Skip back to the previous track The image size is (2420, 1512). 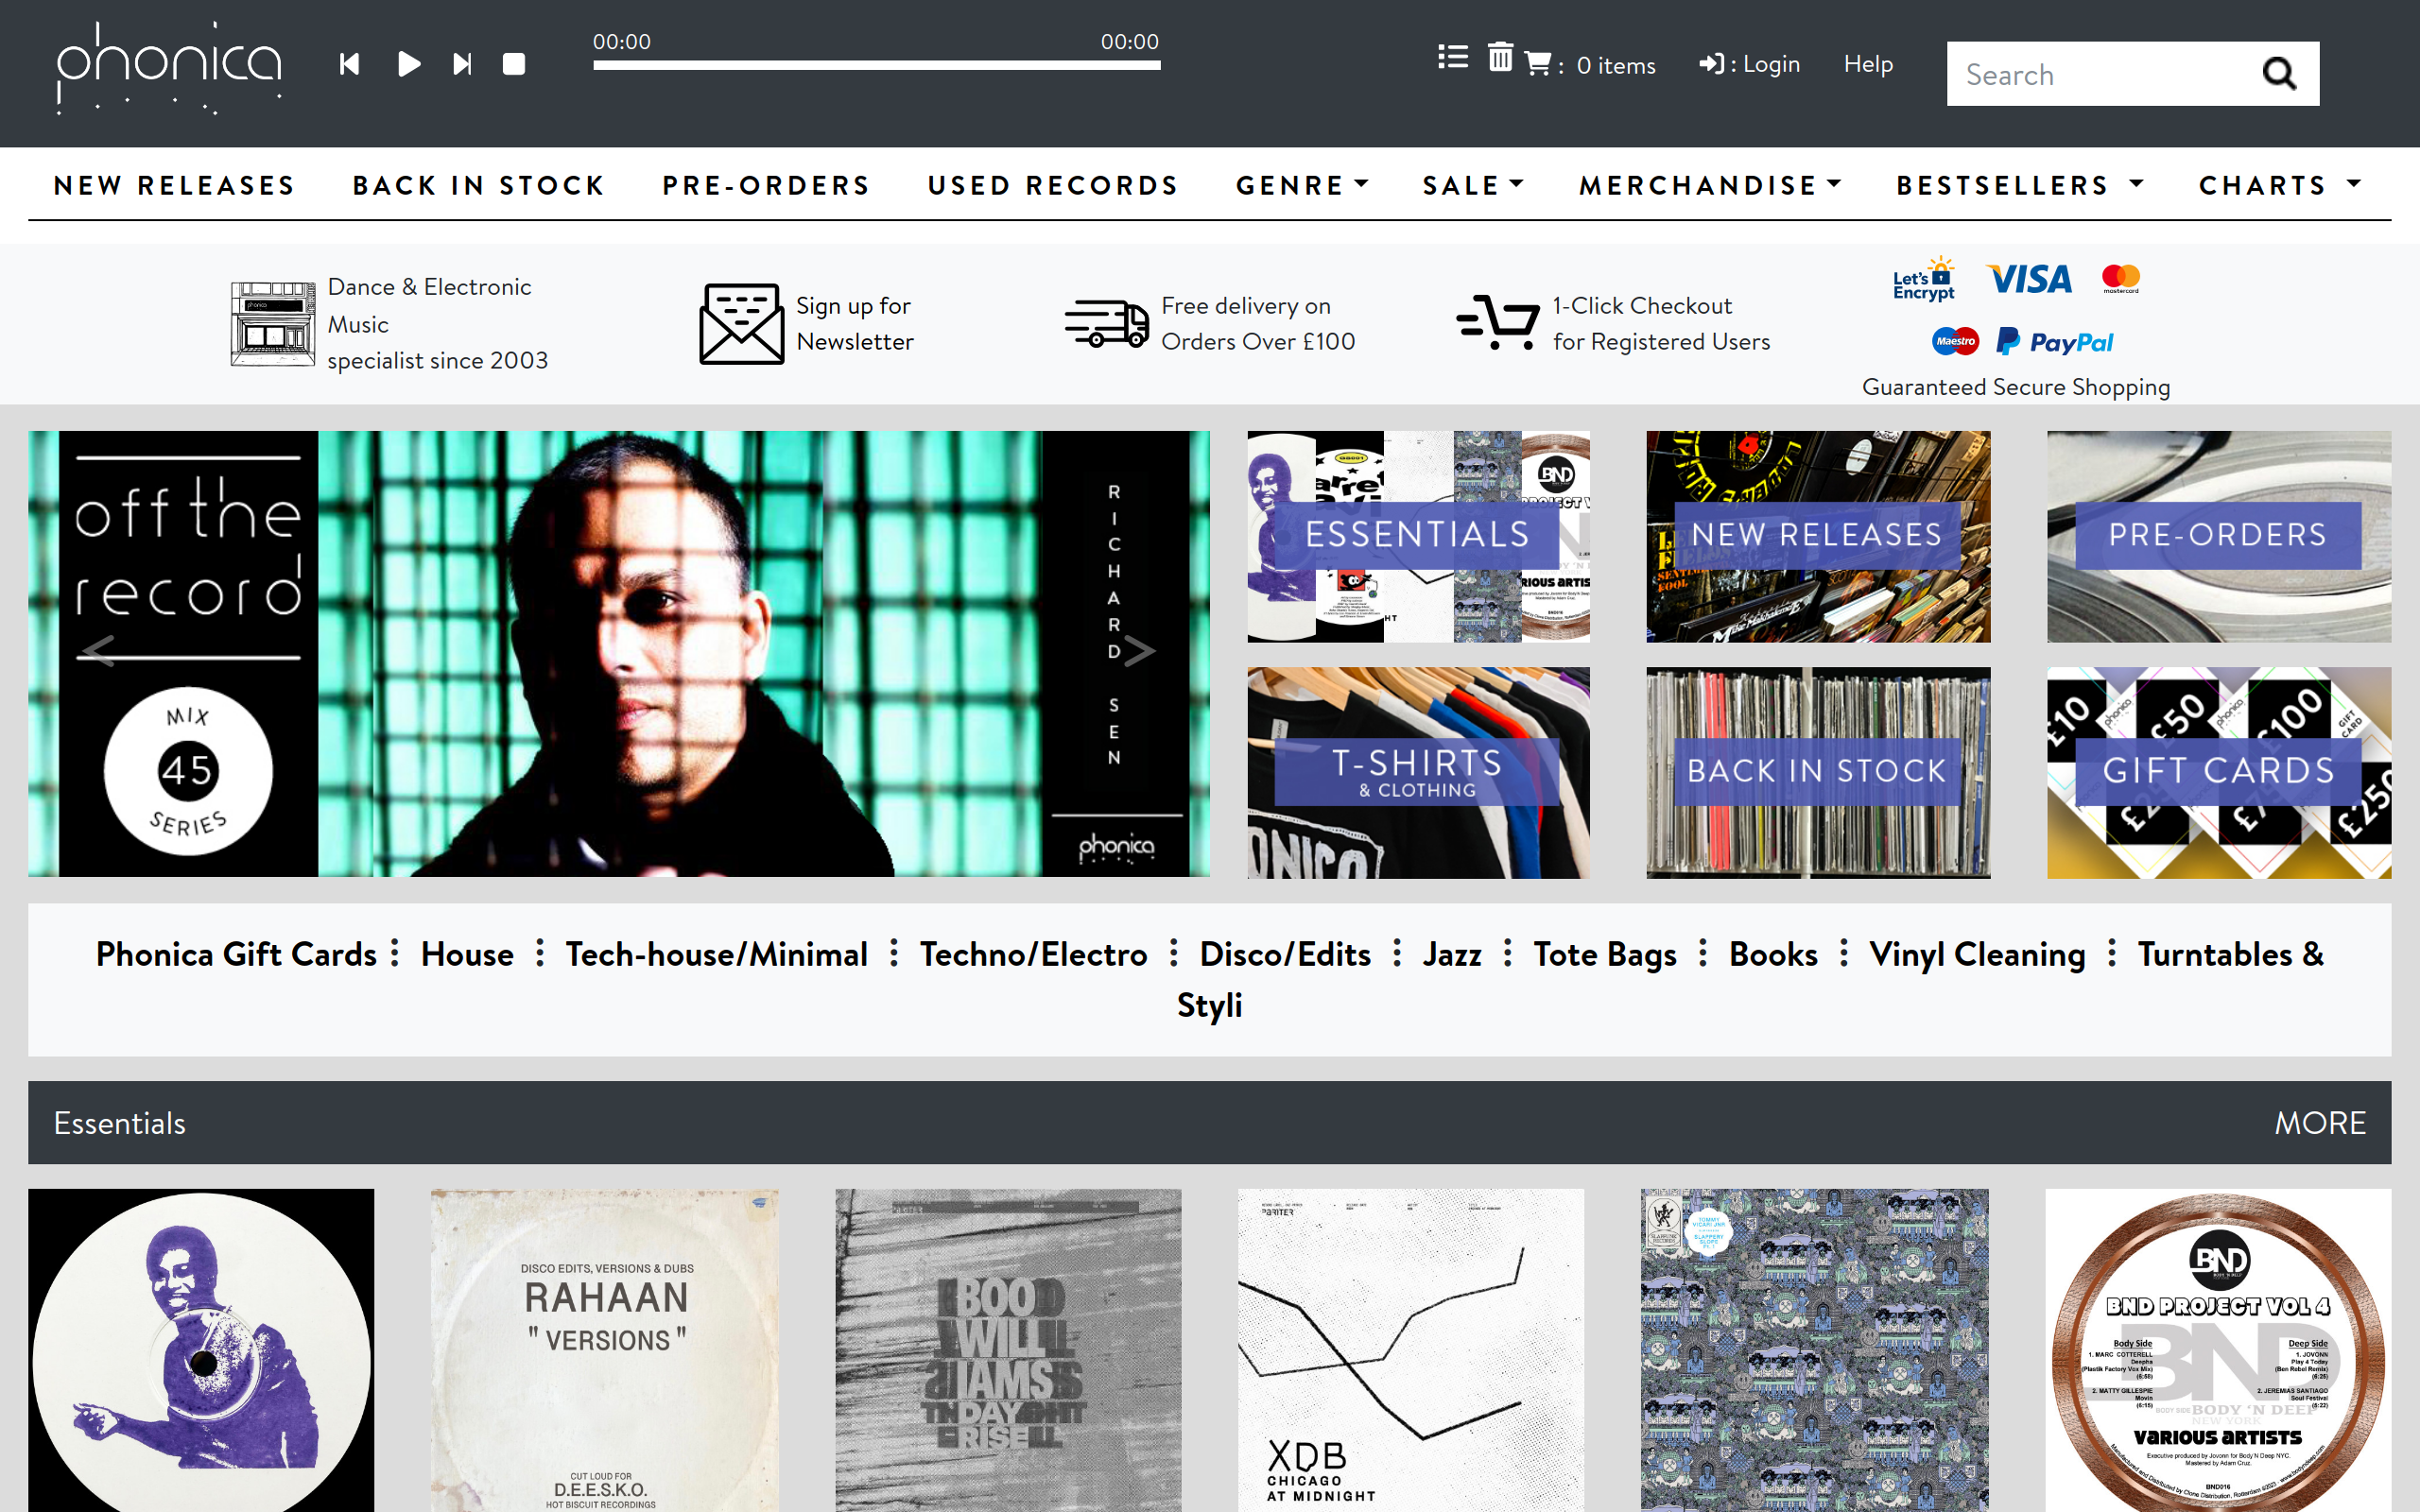pos(350,63)
